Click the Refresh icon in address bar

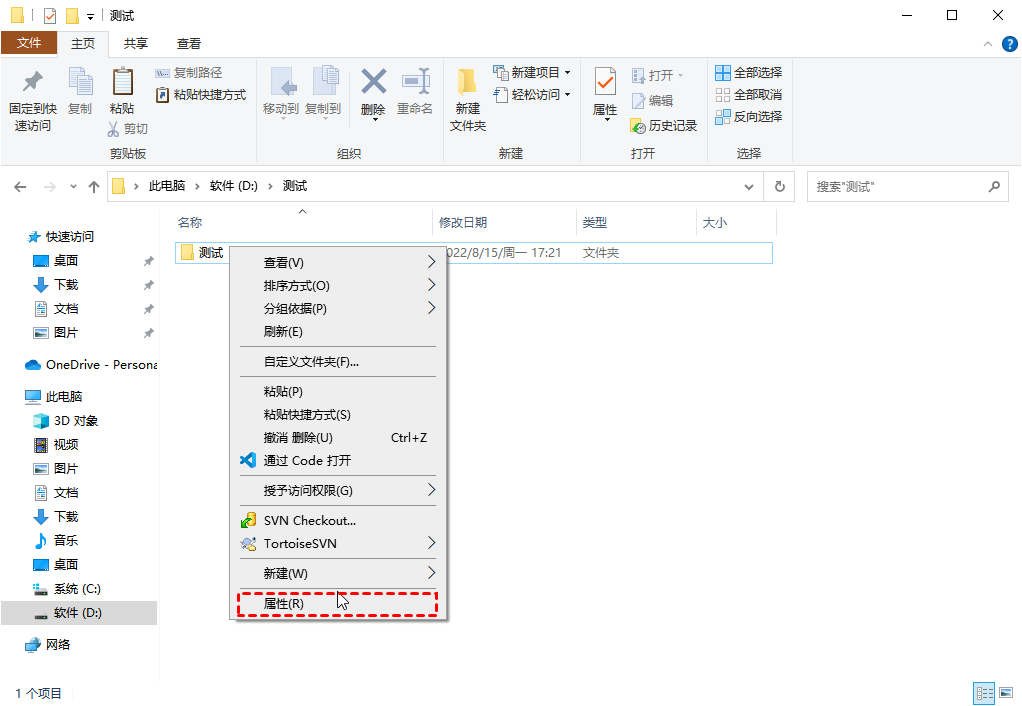point(779,186)
